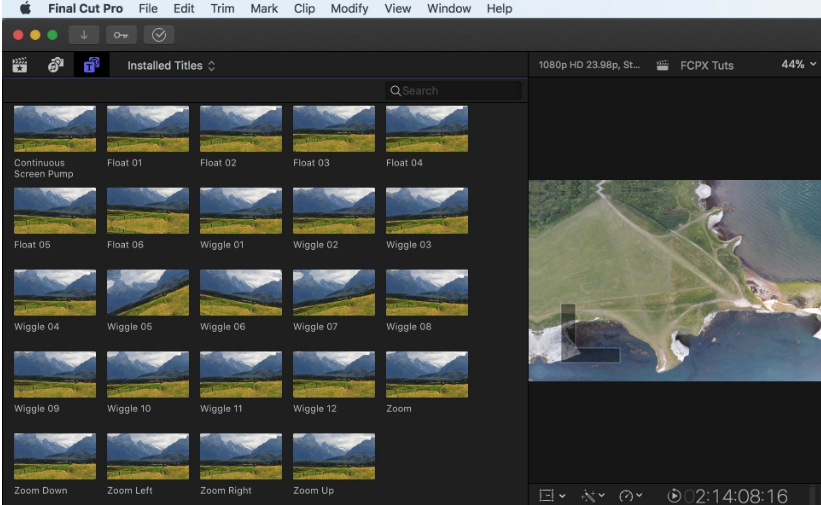Select the Continuous Screen Pump thumbnail

pos(55,129)
